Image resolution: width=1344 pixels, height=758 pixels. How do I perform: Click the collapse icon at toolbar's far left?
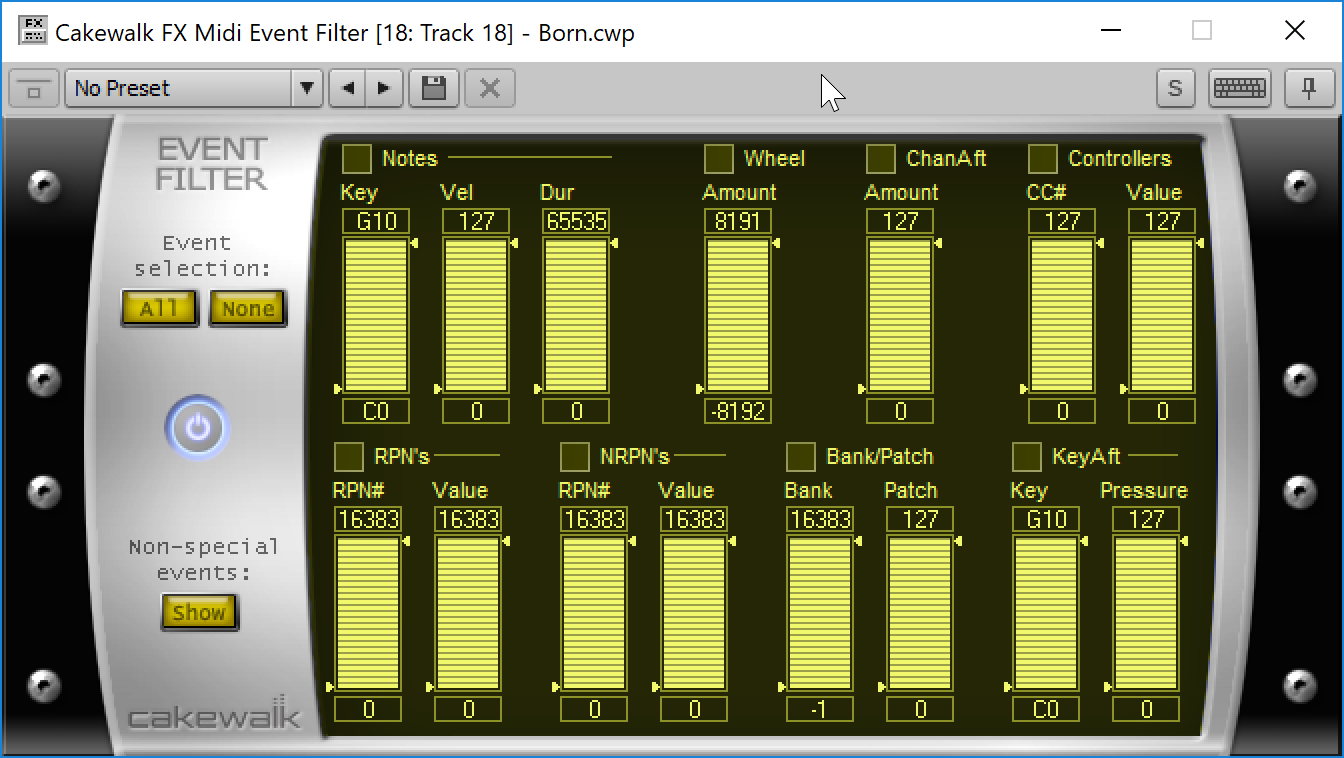33,88
